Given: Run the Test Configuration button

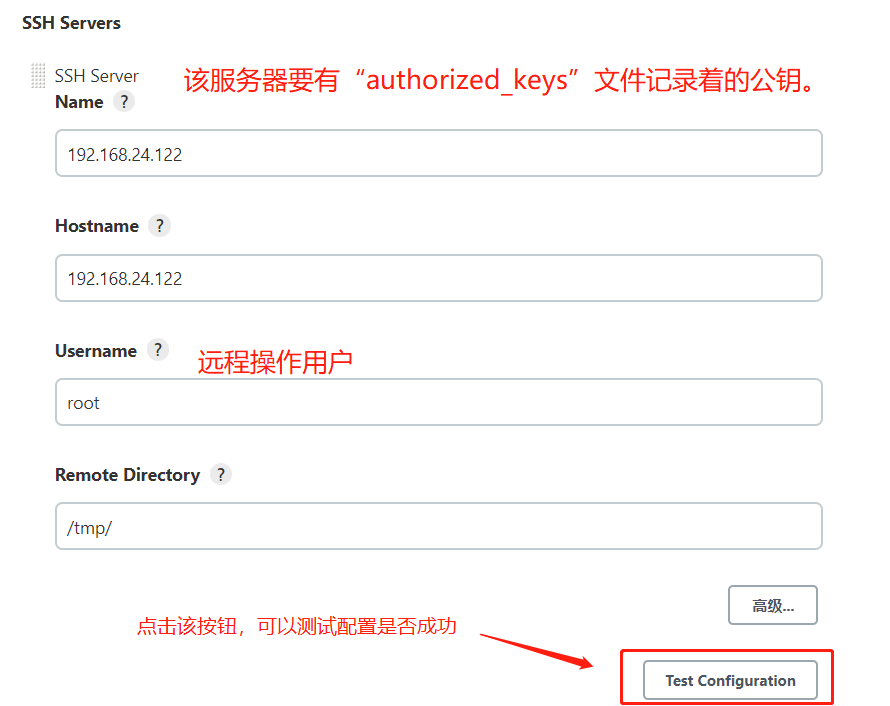Looking at the screenshot, I should pyautogui.click(x=731, y=680).
